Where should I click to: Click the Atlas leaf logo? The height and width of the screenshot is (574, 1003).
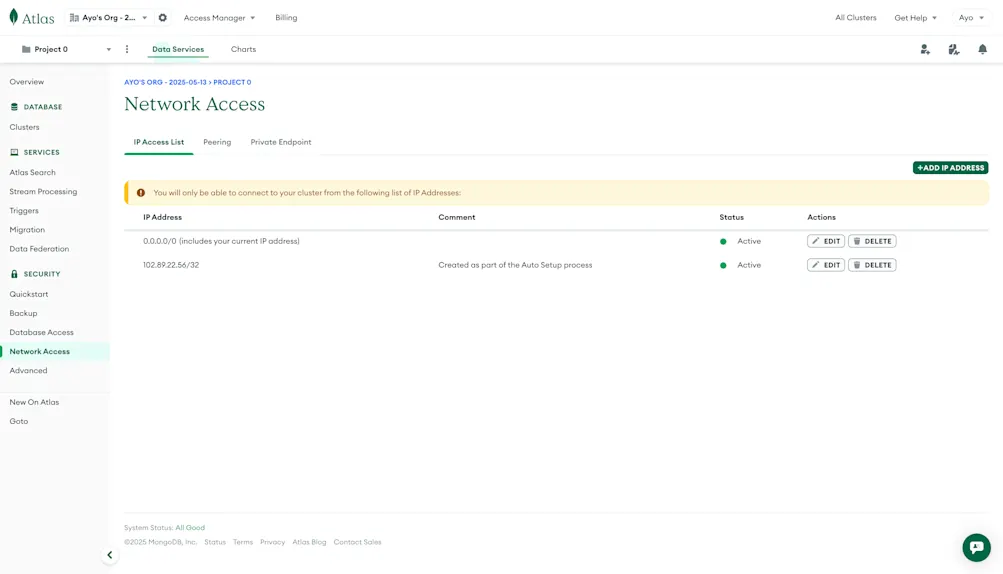(13, 17)
